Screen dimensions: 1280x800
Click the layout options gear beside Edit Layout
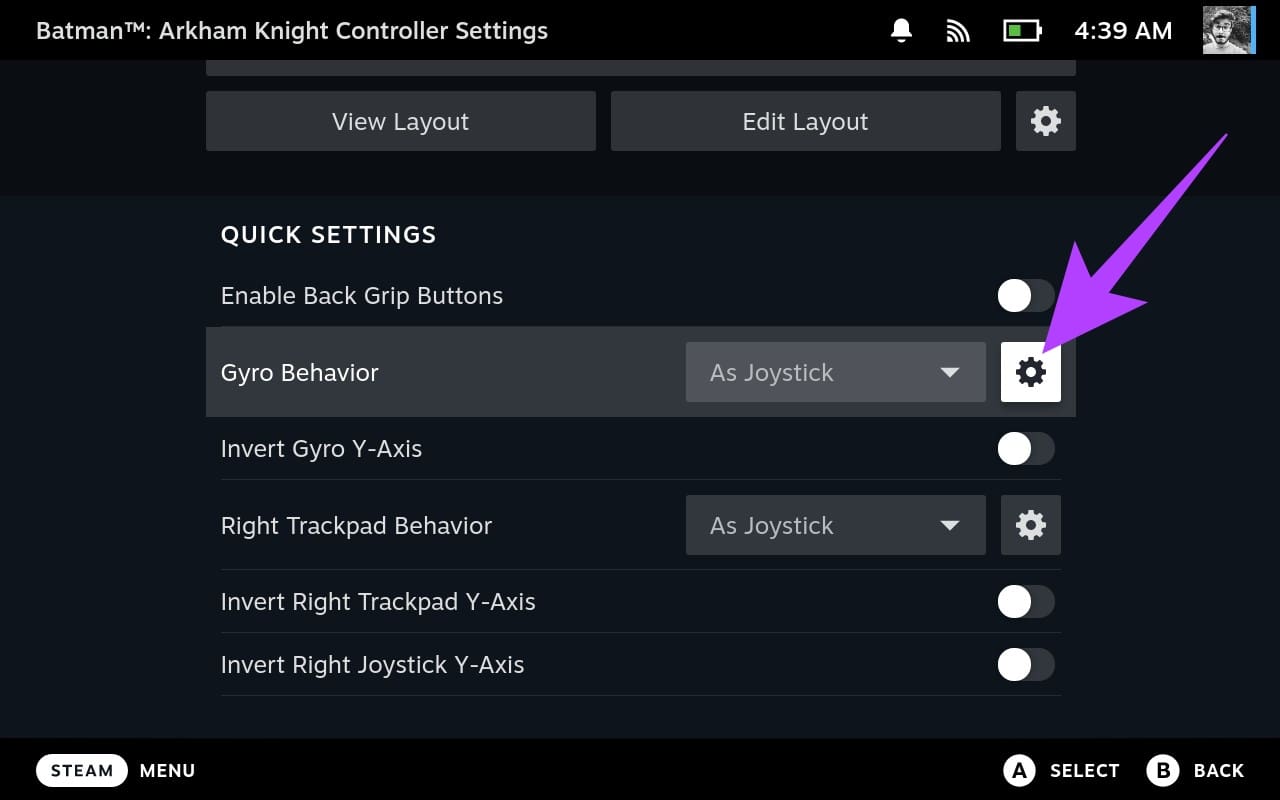pyautogui.click(x=1045, y=121)
